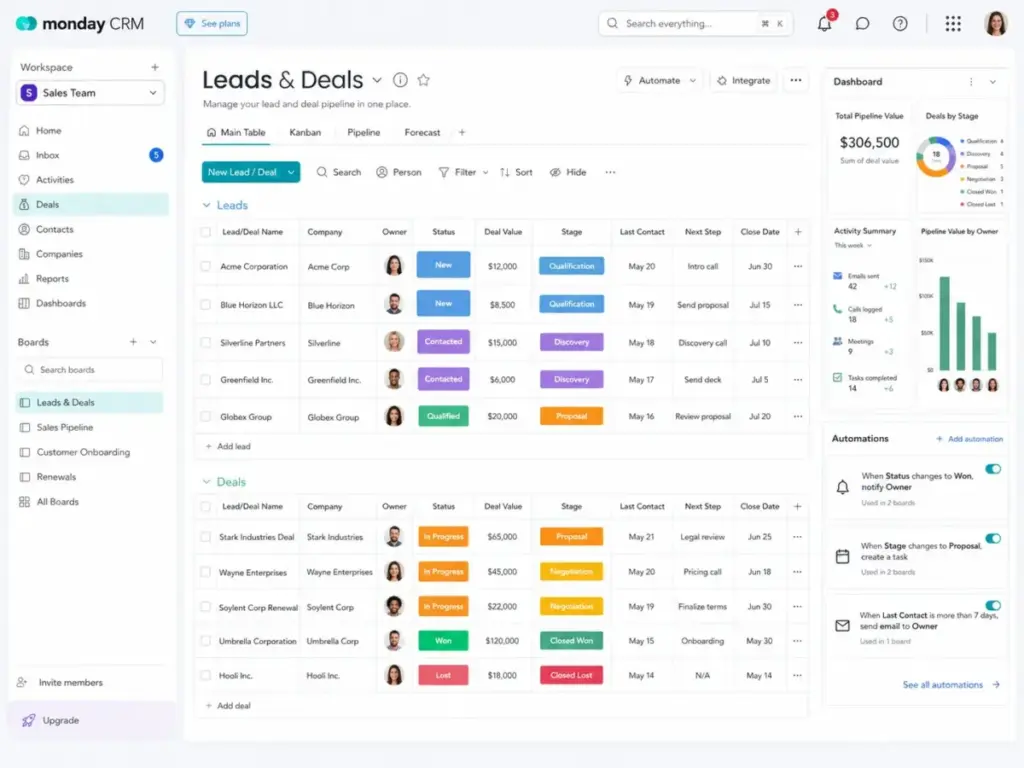Switch to the Pipeline tab

click(364, 132)
